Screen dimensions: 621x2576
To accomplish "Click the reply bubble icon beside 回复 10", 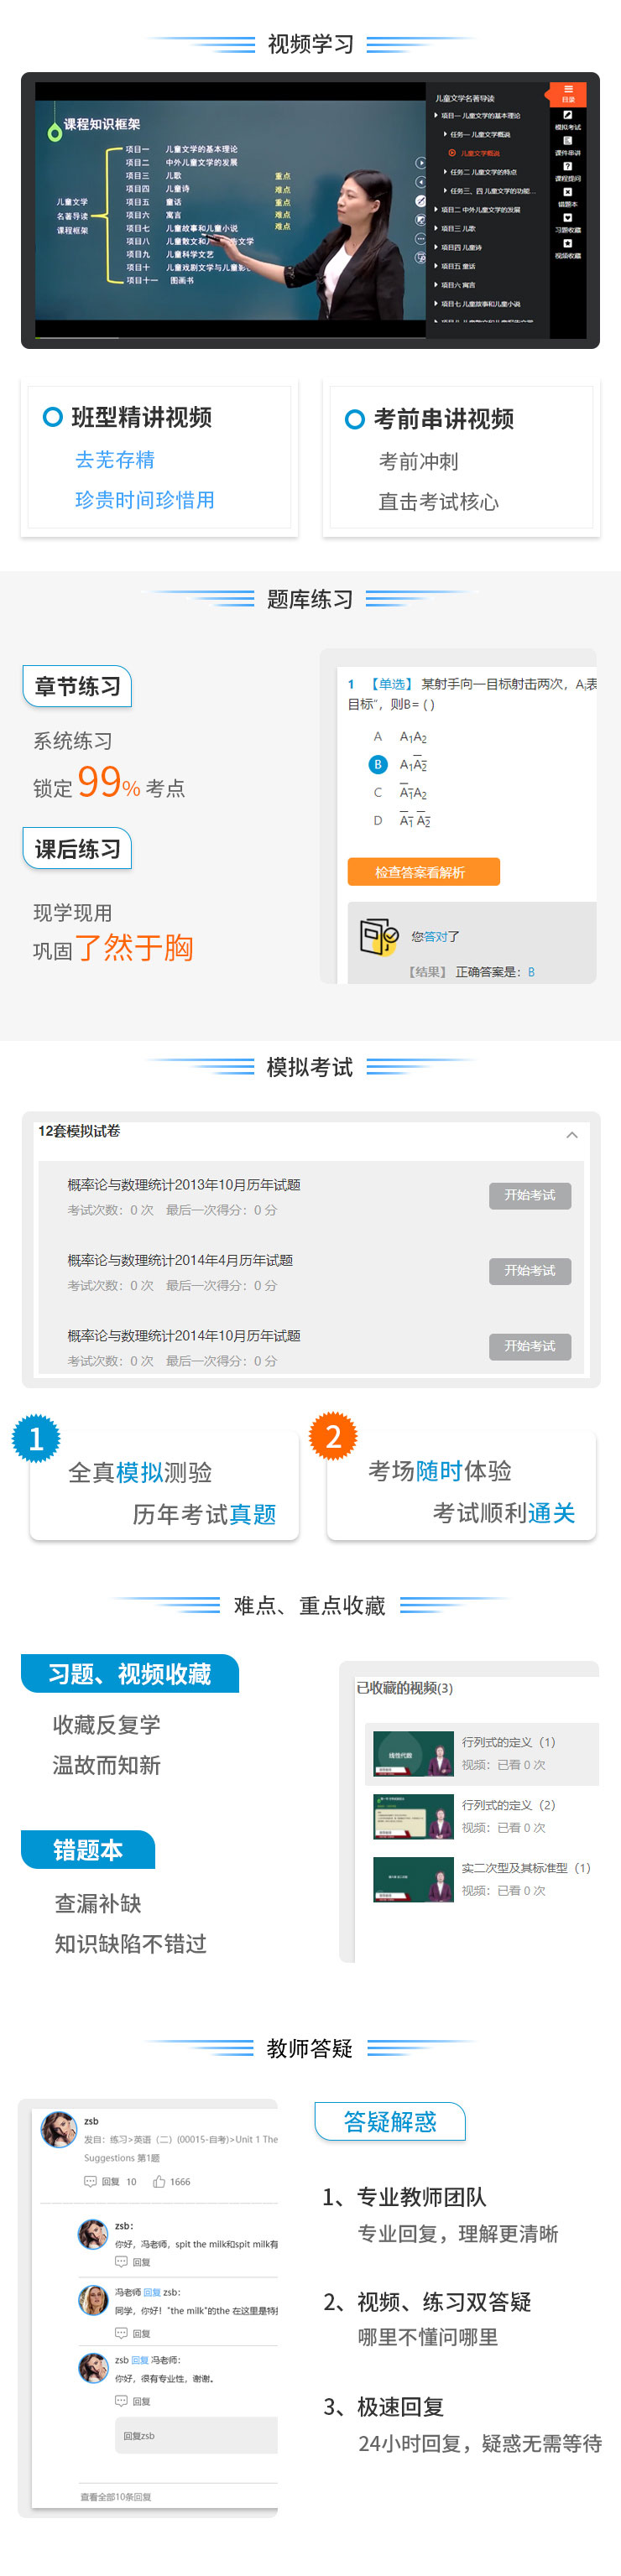I will tap(90, 2181).
